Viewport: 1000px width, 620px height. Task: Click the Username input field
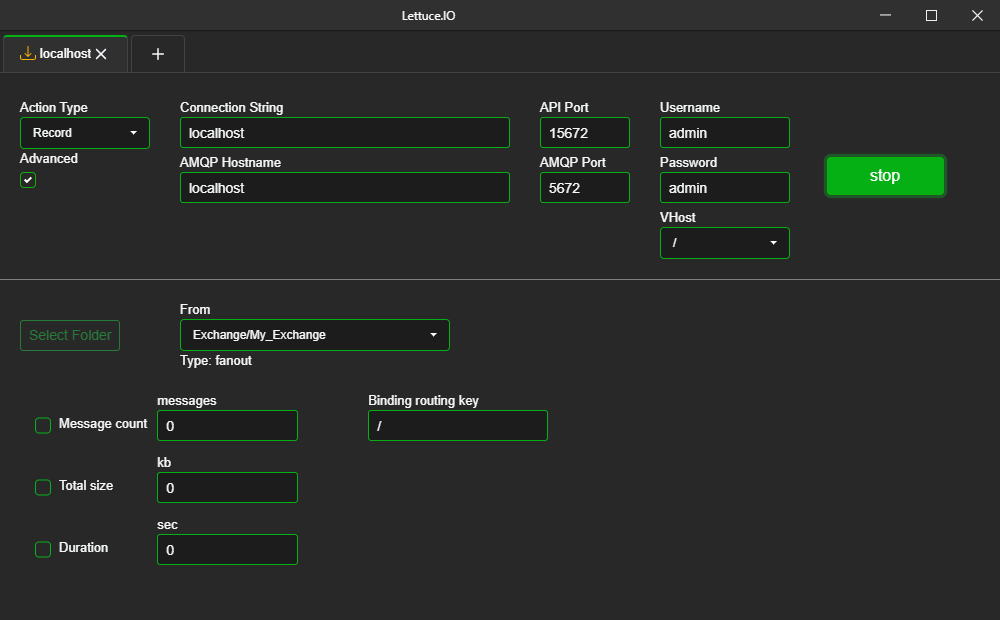pyautogui.click(x=724, y=133)
